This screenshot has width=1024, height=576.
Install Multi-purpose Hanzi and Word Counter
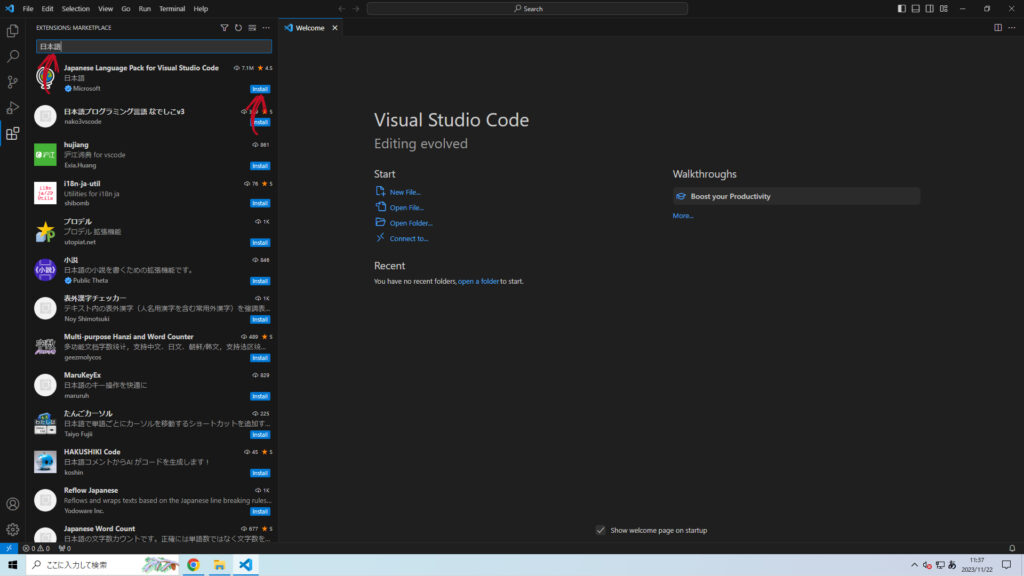(260, 358)
